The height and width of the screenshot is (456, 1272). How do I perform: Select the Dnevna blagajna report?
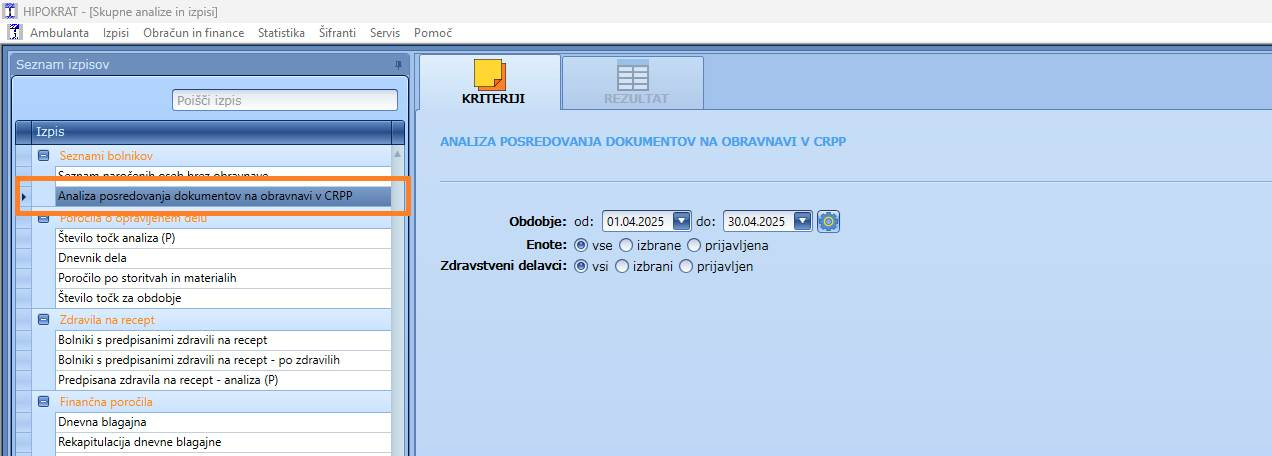[102, 422]
